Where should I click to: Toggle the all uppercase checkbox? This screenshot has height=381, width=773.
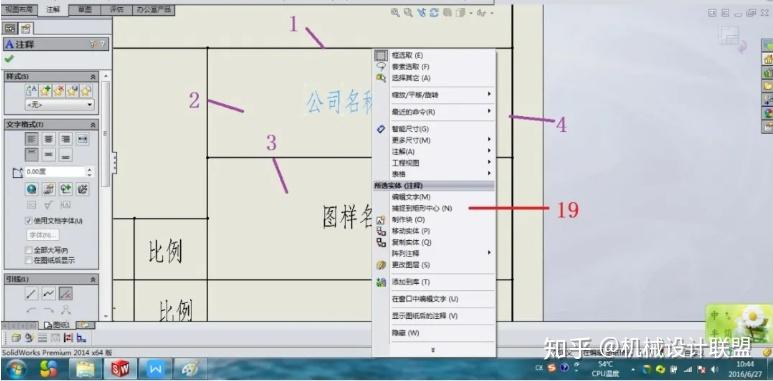(29, 250)
